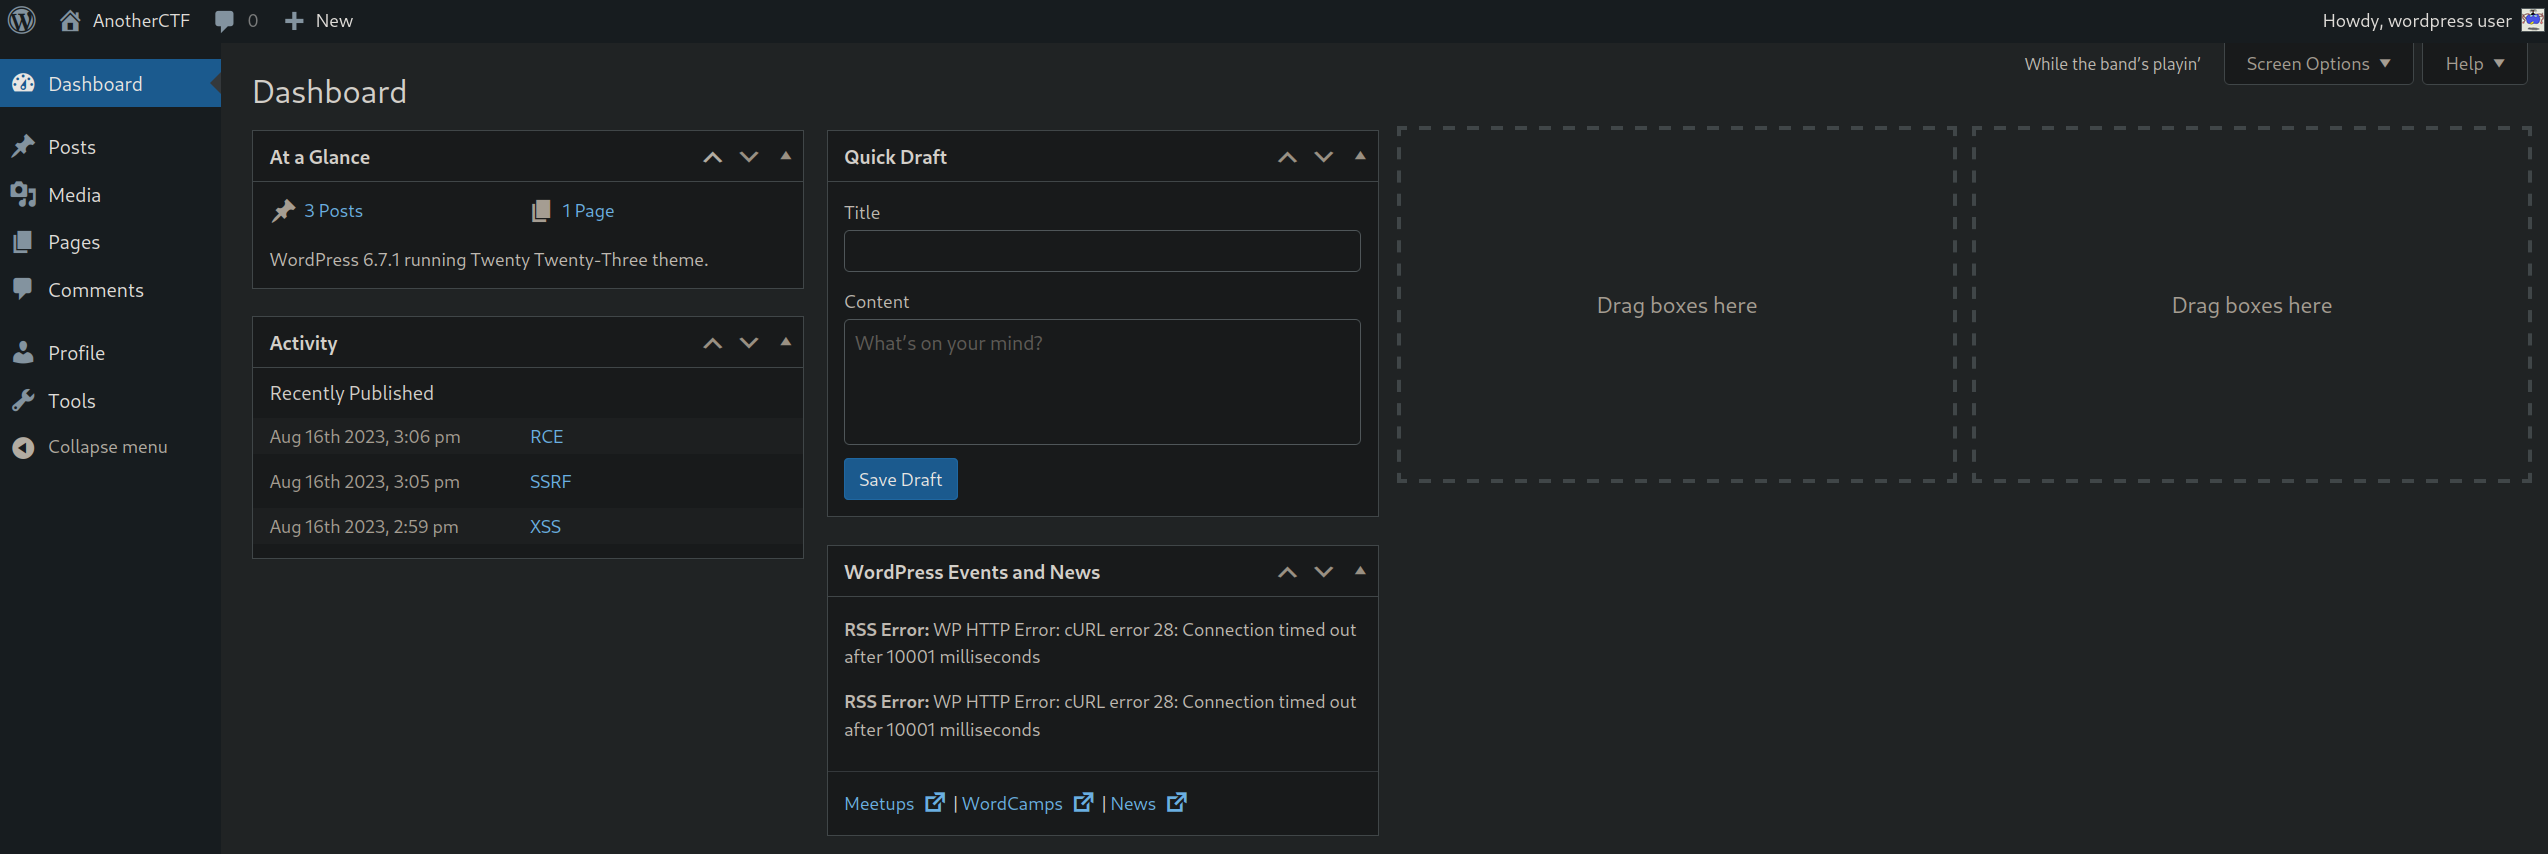Click the WordPress logo in admin bar
The width and height of the screenshot is (2548, 854).
click(x=22, y=20)
